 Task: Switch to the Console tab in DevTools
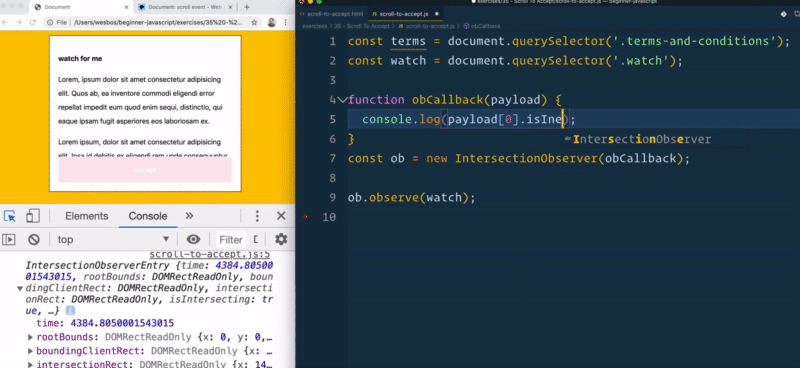148,216
